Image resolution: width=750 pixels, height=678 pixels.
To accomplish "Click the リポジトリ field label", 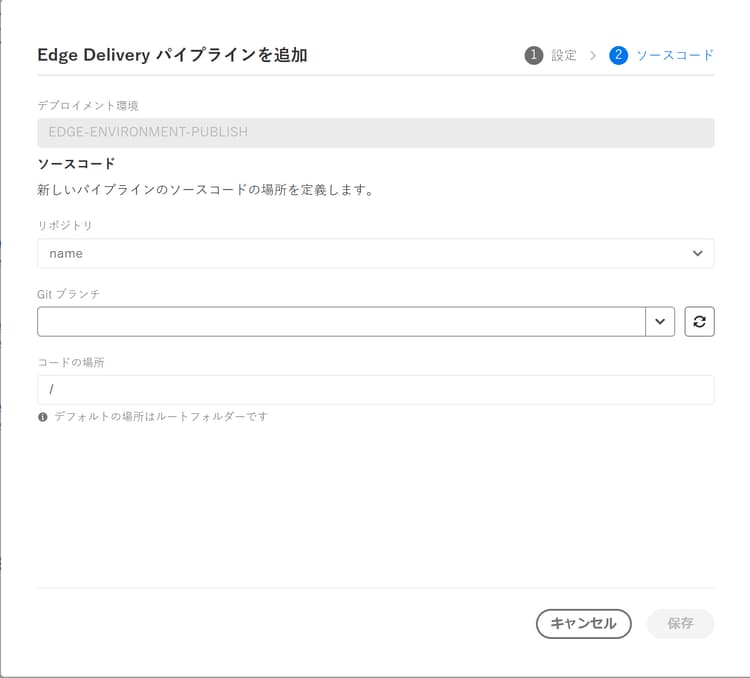I will pos(65,225).
